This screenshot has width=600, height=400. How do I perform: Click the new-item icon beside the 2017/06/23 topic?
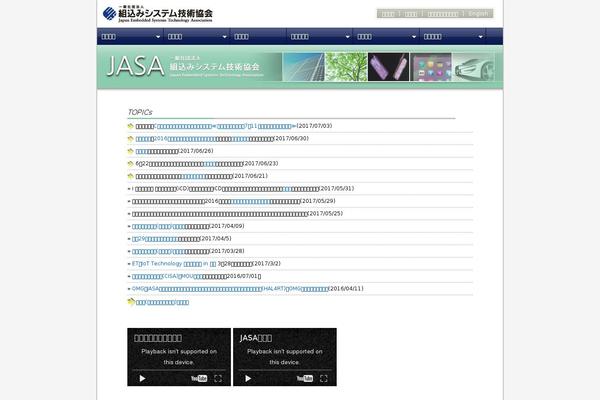130,164
